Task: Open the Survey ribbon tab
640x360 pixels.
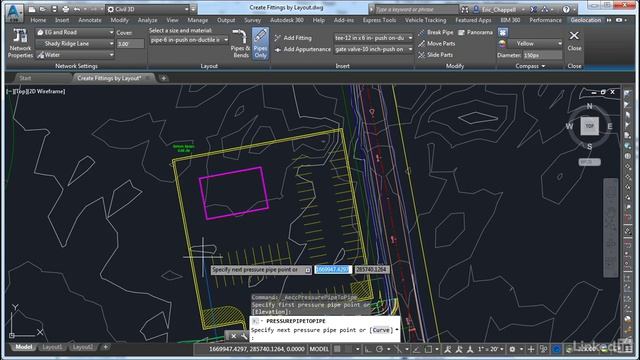Action: pyautogui.click(x=252, y=20)
